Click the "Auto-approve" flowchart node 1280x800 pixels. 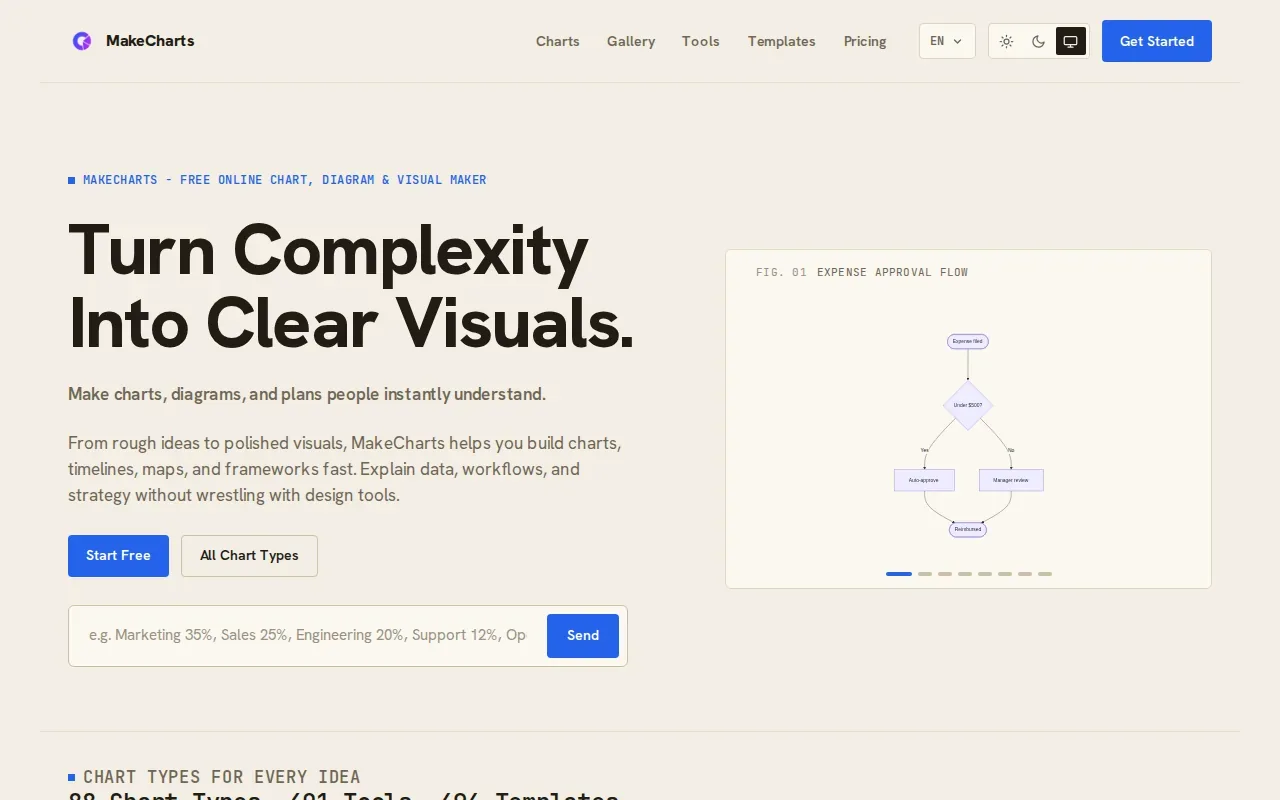pyautogui.click(x=924, y=480)
